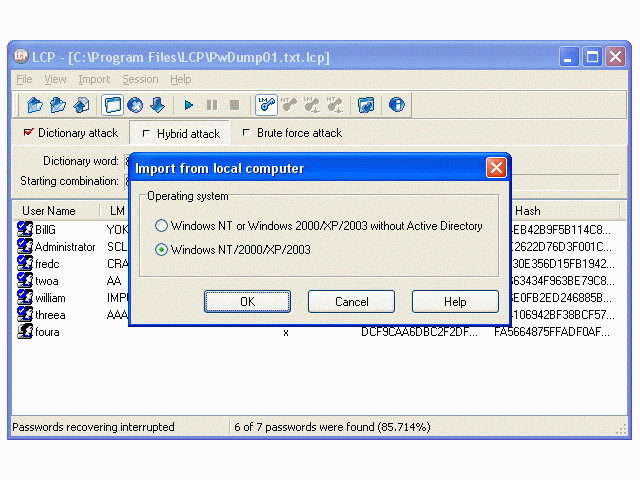This screenshot has width=640, height=480.
Task: Click the LM column header
Action: tap(117, 211)
